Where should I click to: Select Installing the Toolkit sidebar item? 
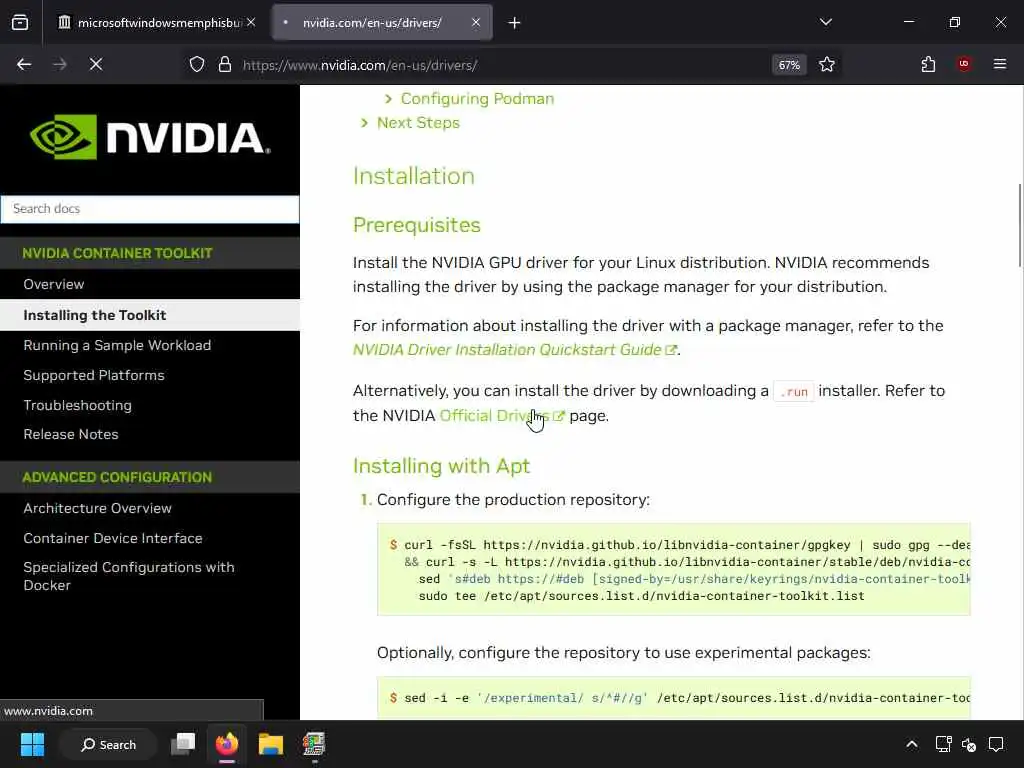point(150,315)
